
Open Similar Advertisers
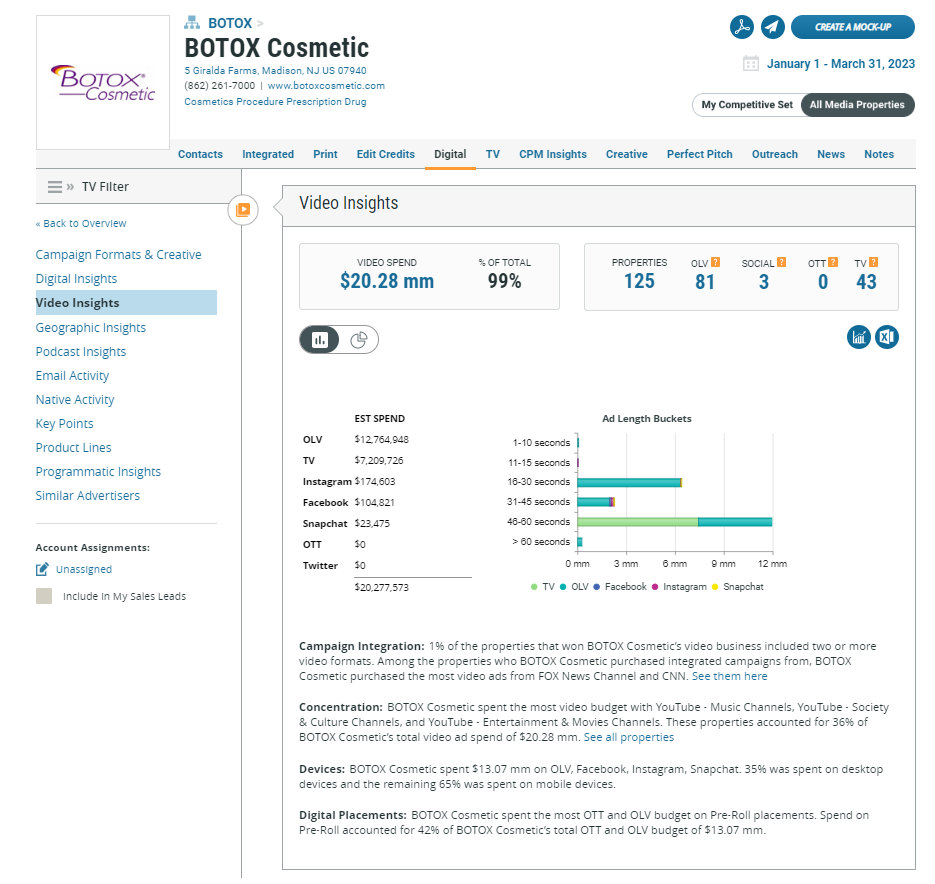pyautogui.click(x=88, y=495)
